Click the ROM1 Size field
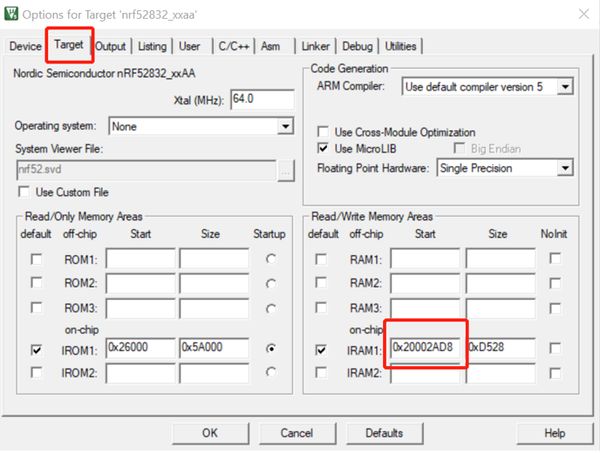Viewport: 600px width, 453px height. point(214,259)
